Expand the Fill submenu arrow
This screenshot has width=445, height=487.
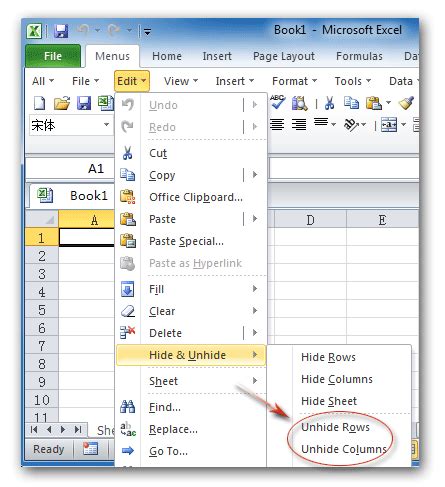(x=255, y=289)
